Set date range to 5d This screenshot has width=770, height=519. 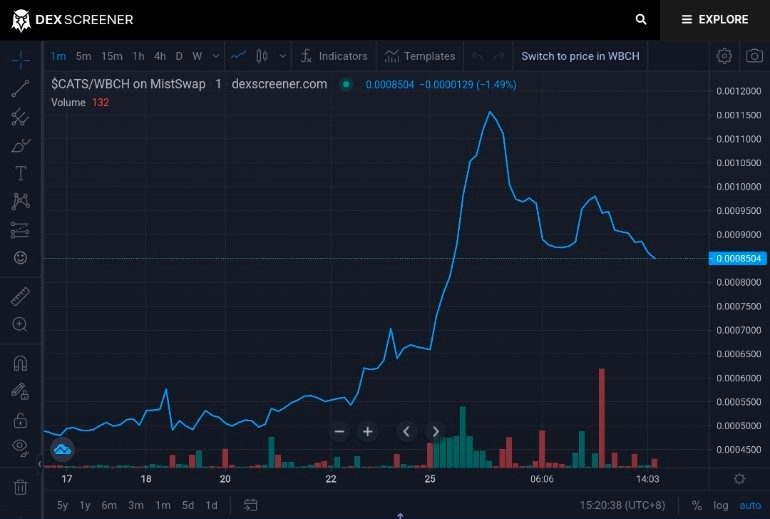(188, 505)
